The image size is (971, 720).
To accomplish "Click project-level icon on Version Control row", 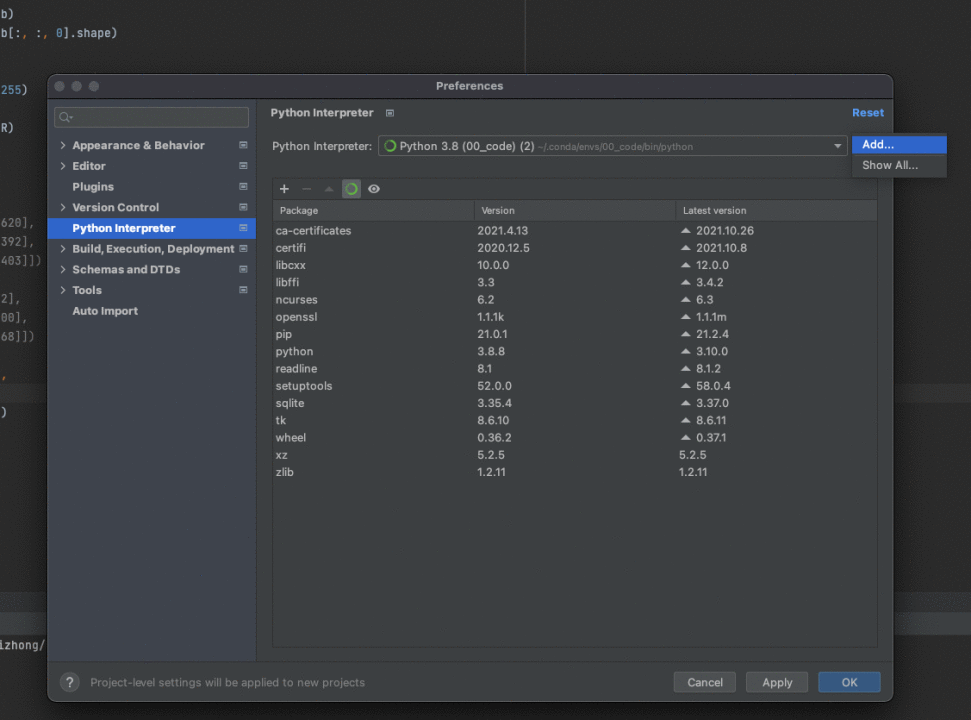I will pyautogui.click(x=243, y=207).
